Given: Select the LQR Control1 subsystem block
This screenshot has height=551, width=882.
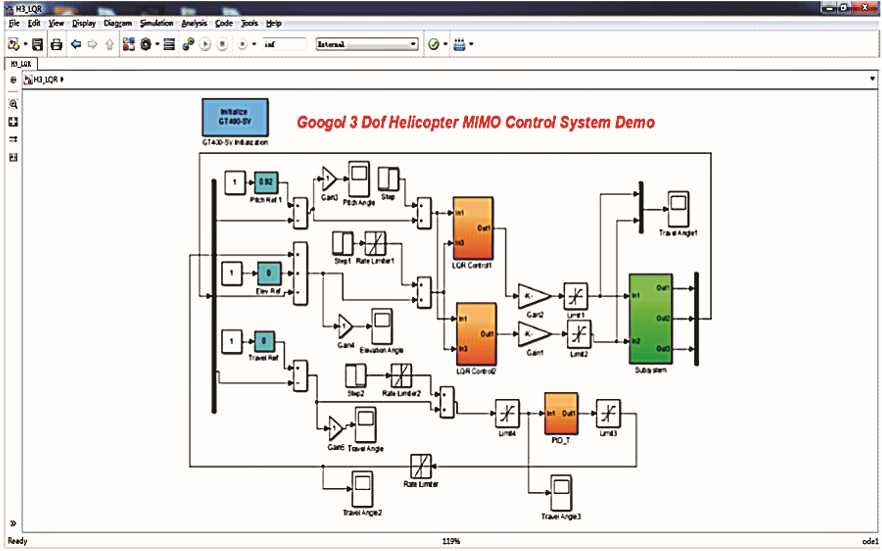Looking at the screenshot, I should coord(474,228).
